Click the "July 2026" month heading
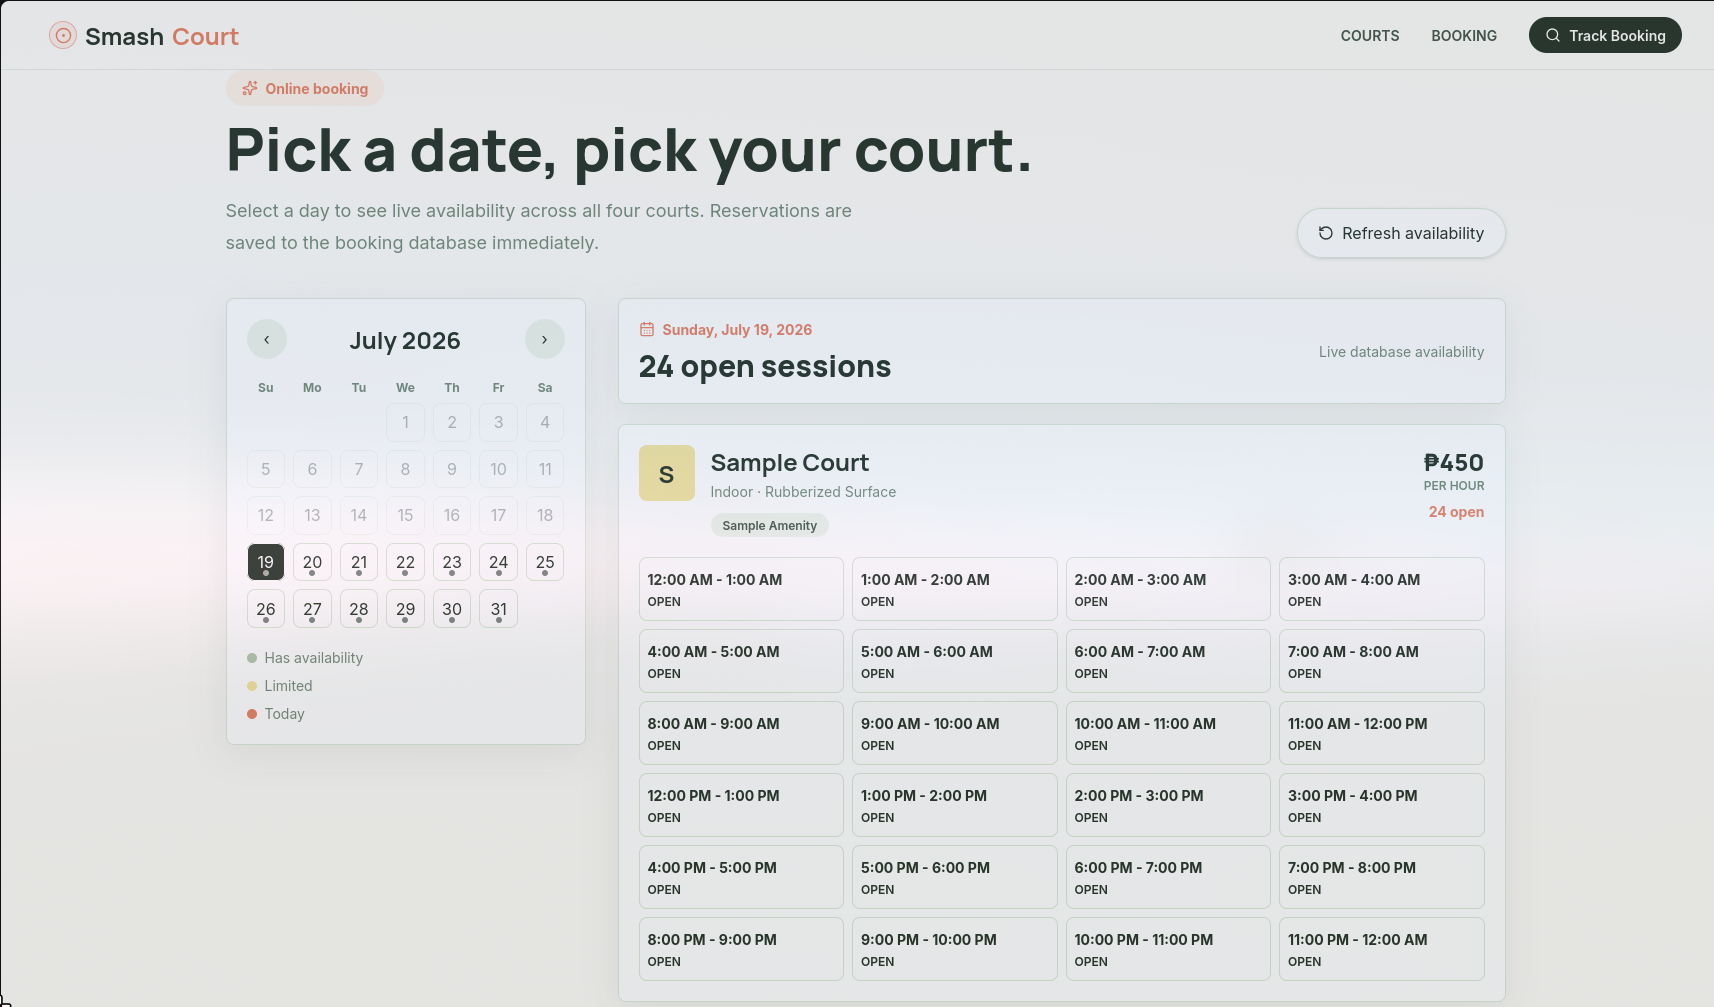 [405, 340]
